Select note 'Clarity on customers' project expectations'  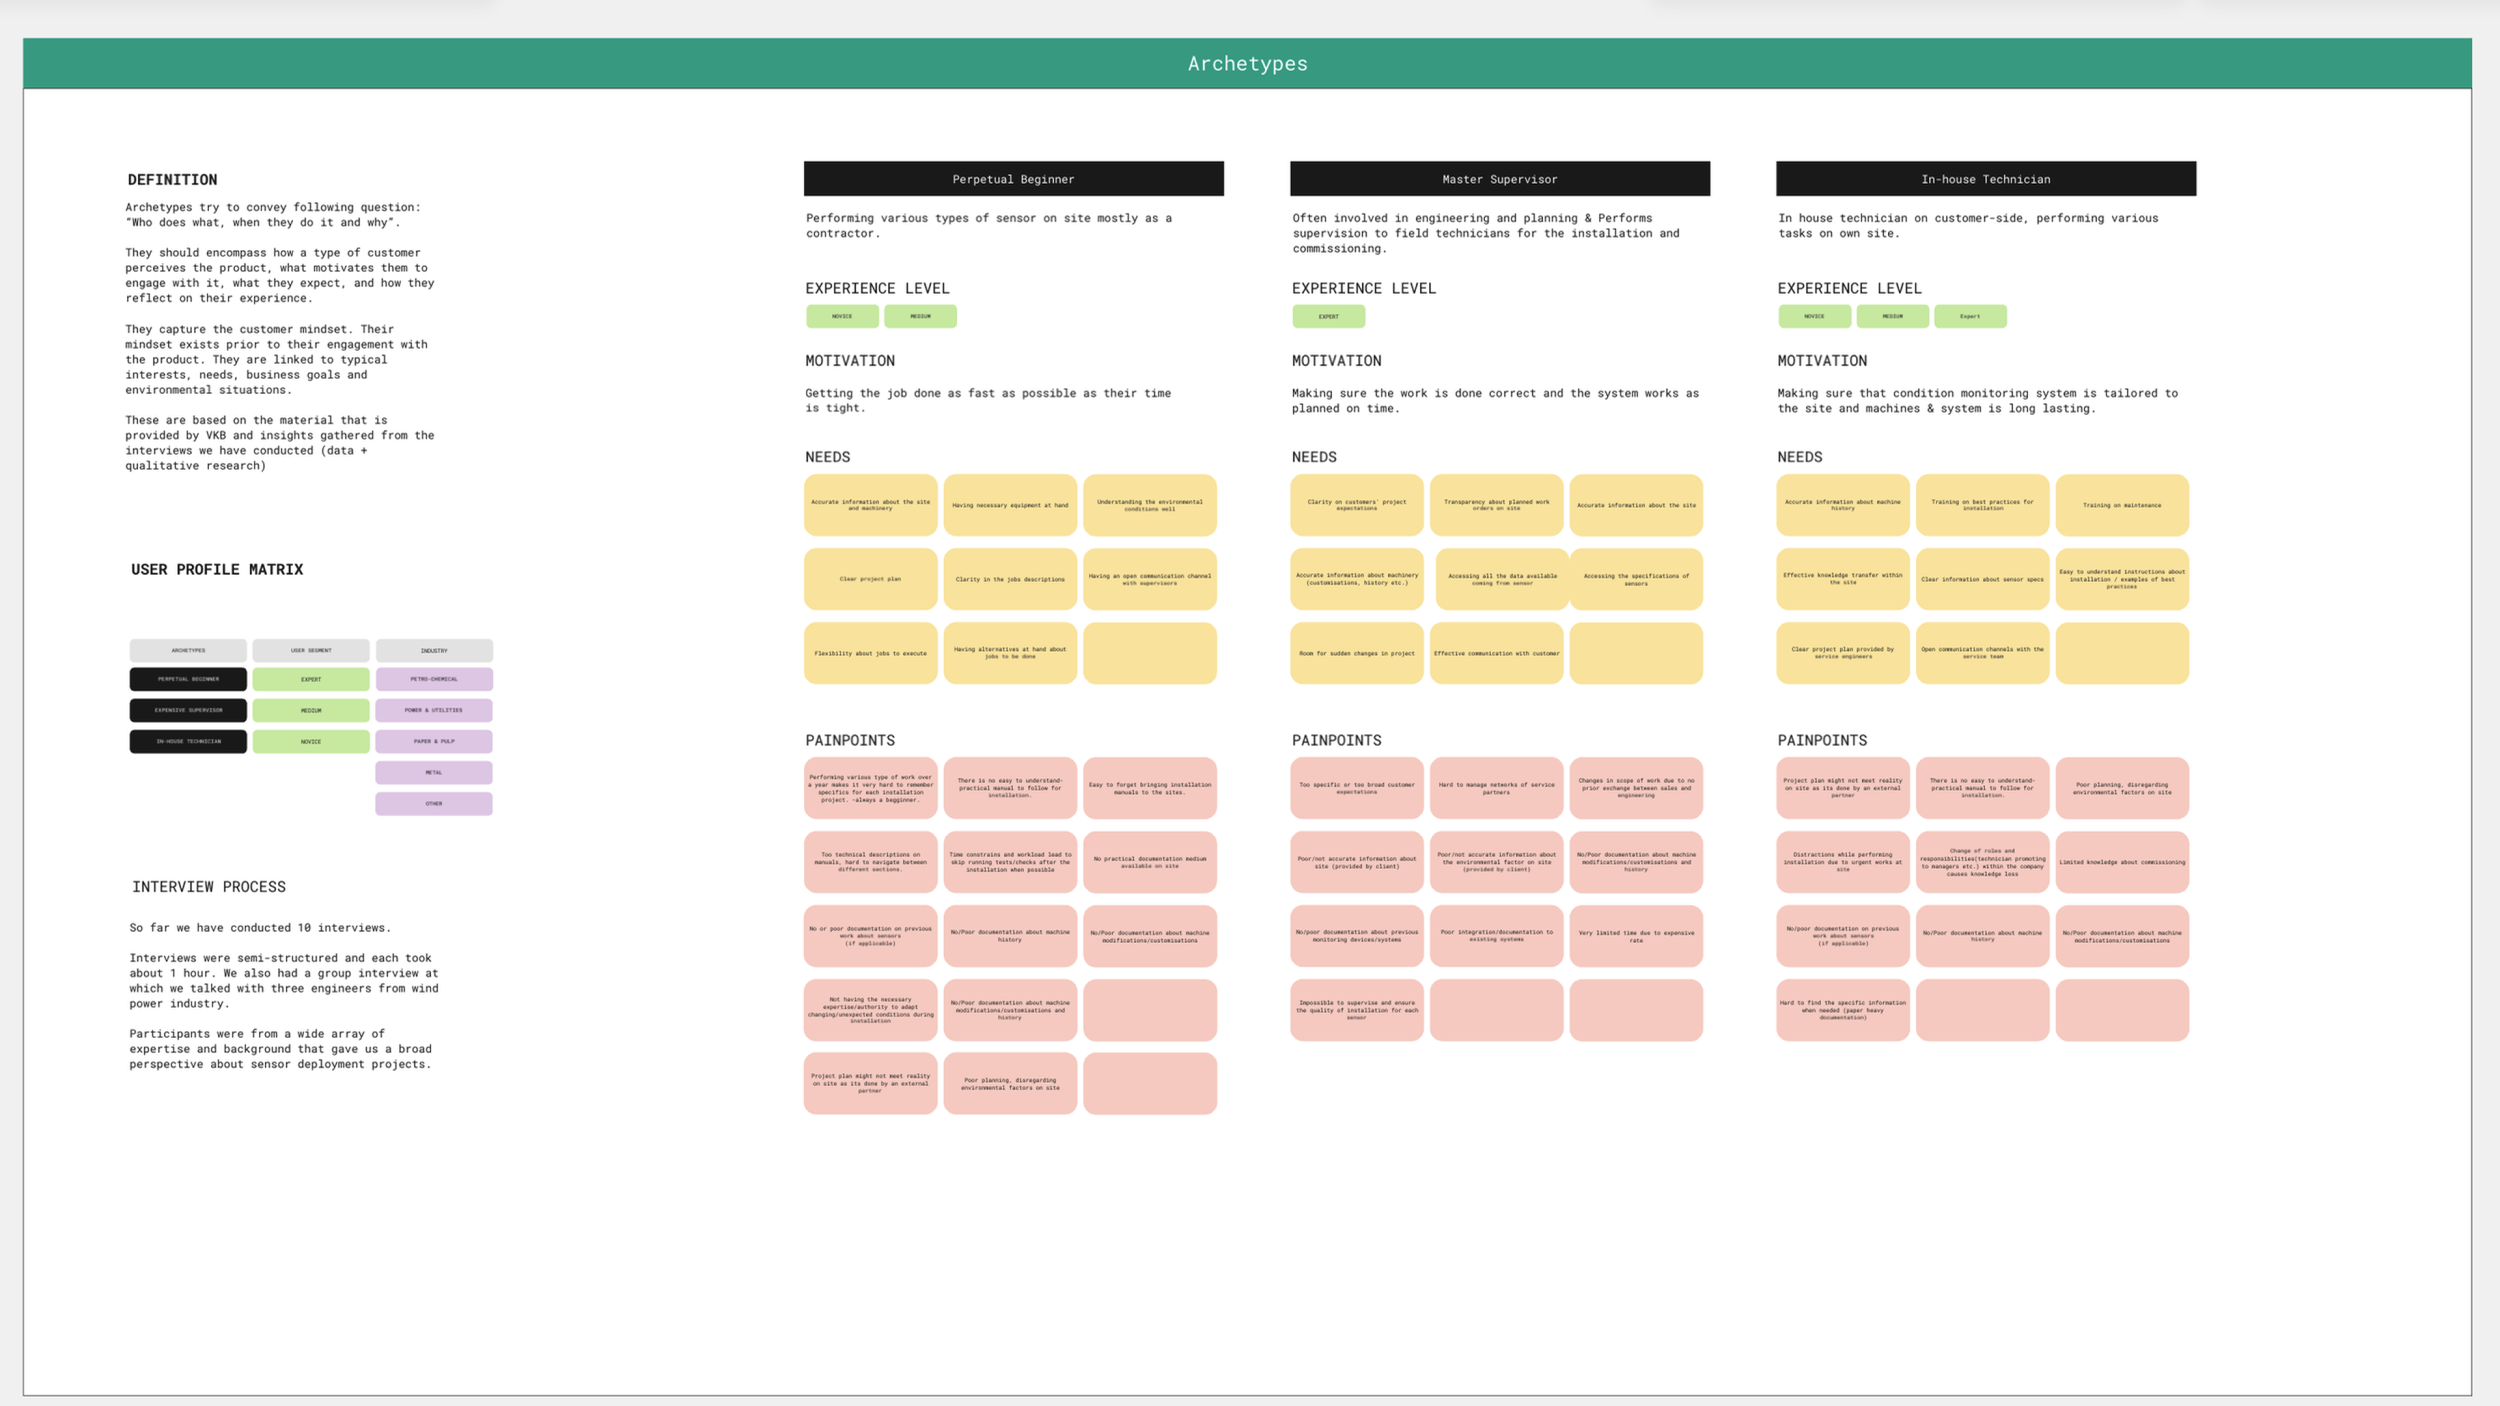click(x=1356, y=505)
